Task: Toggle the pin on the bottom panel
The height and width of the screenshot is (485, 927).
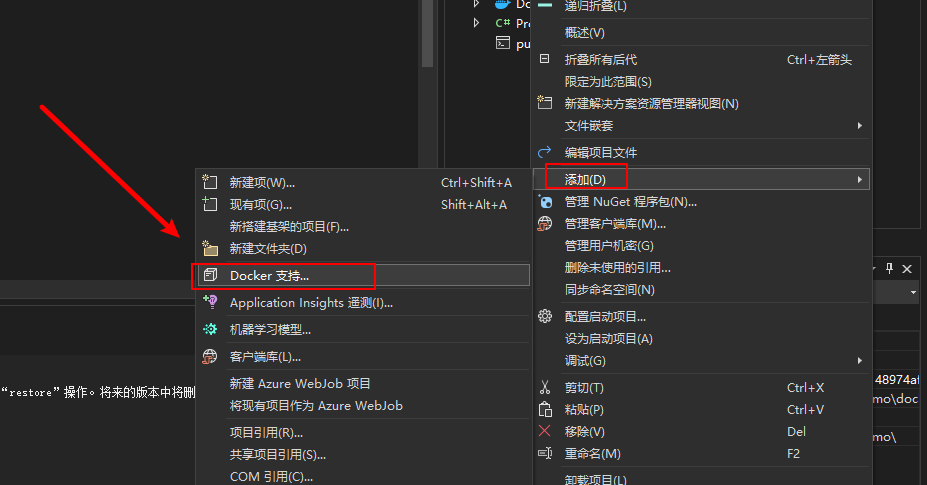Action: 889,269
